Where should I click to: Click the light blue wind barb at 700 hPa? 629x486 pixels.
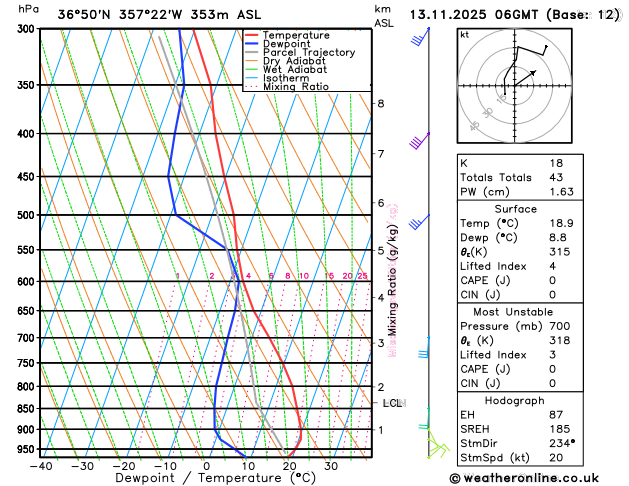pos(424,348)
